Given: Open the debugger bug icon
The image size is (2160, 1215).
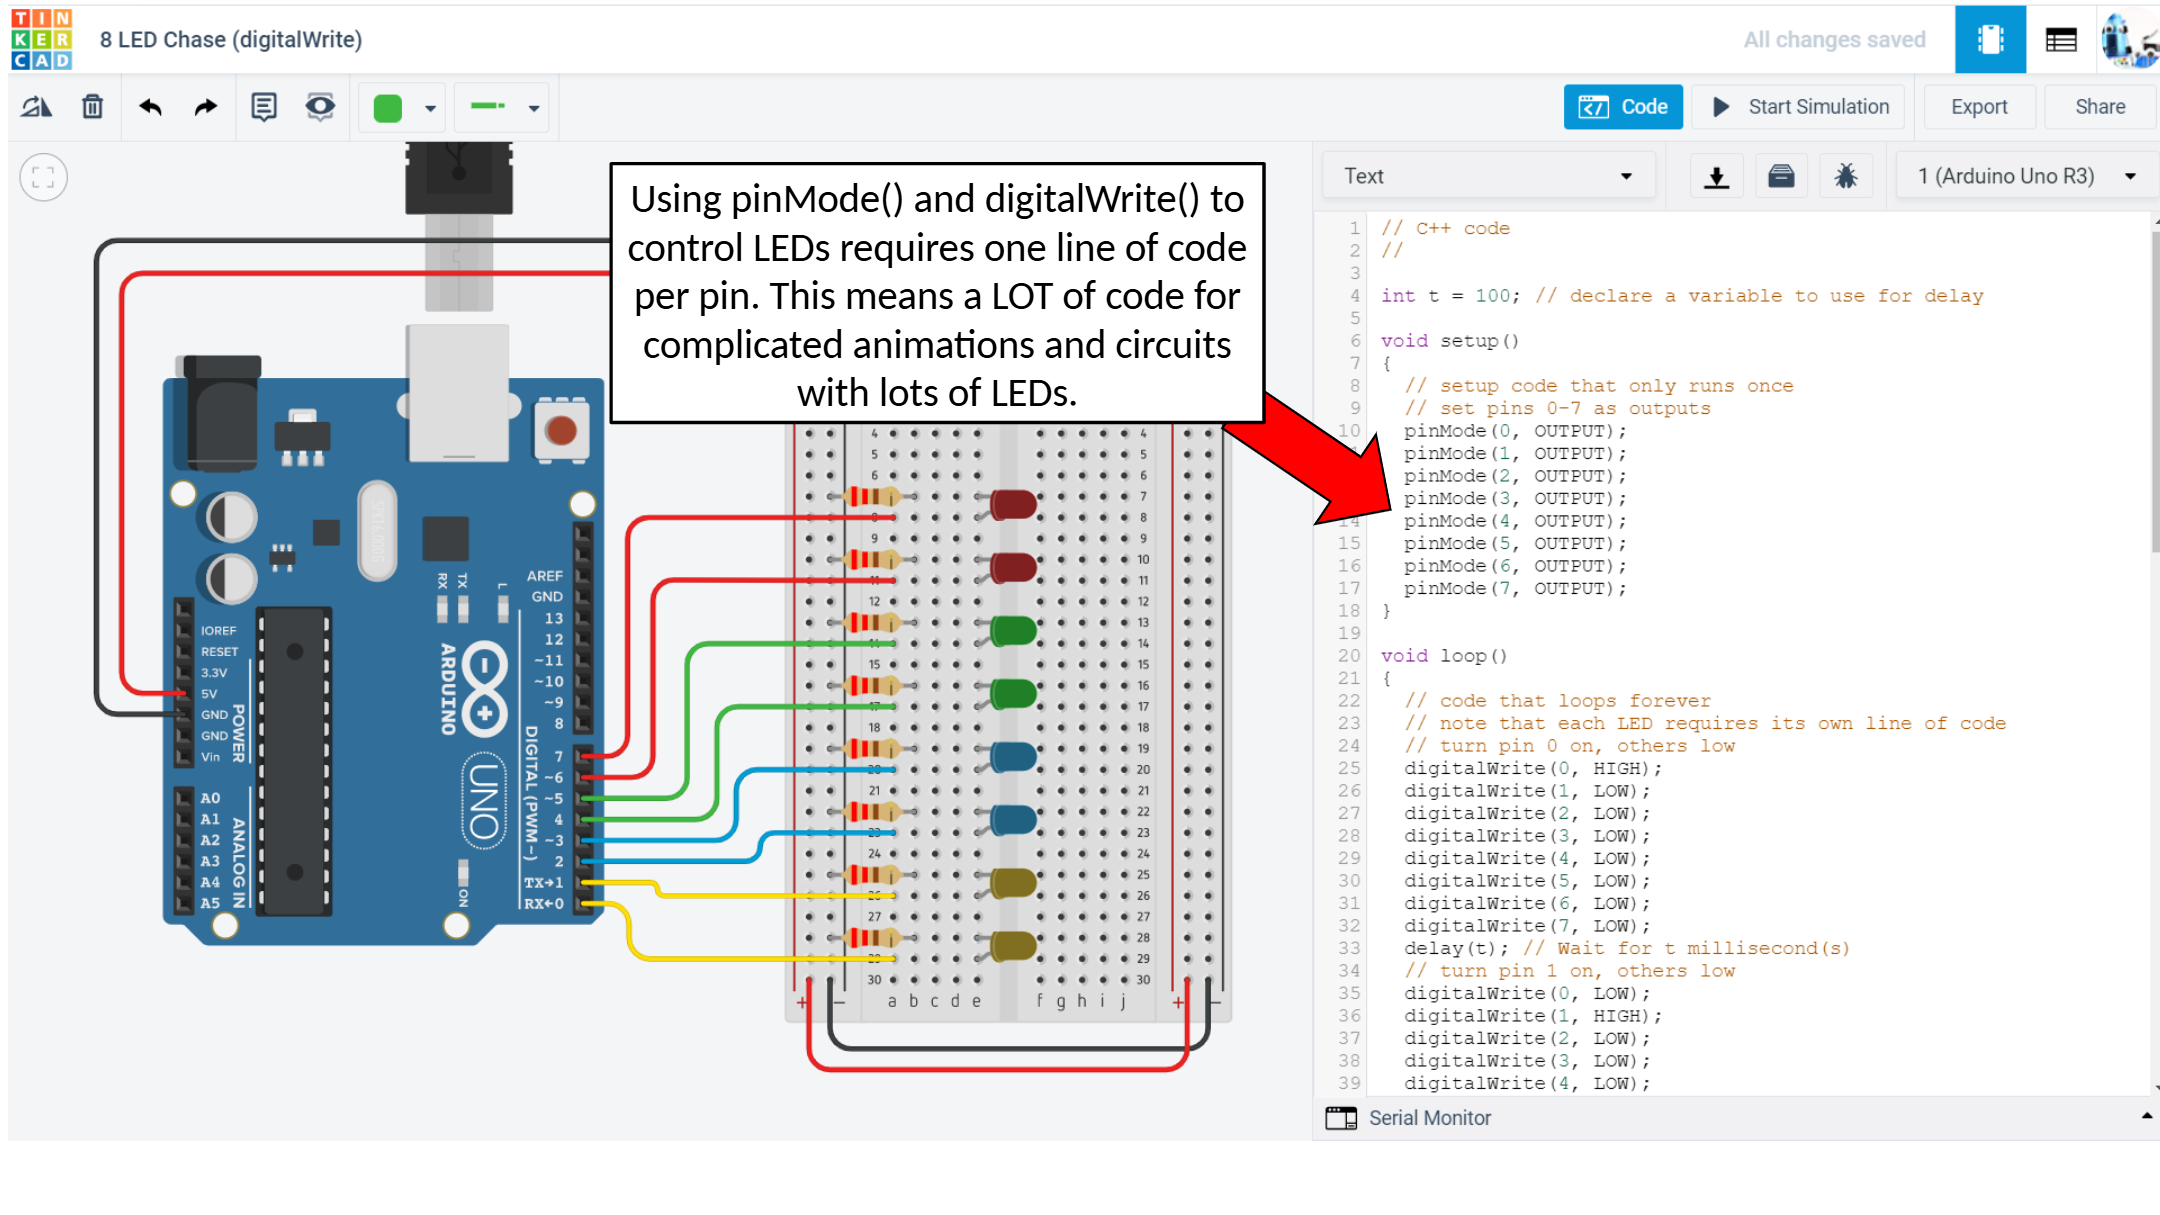Looking at the screenshot, I should [x=1846, y=177].
